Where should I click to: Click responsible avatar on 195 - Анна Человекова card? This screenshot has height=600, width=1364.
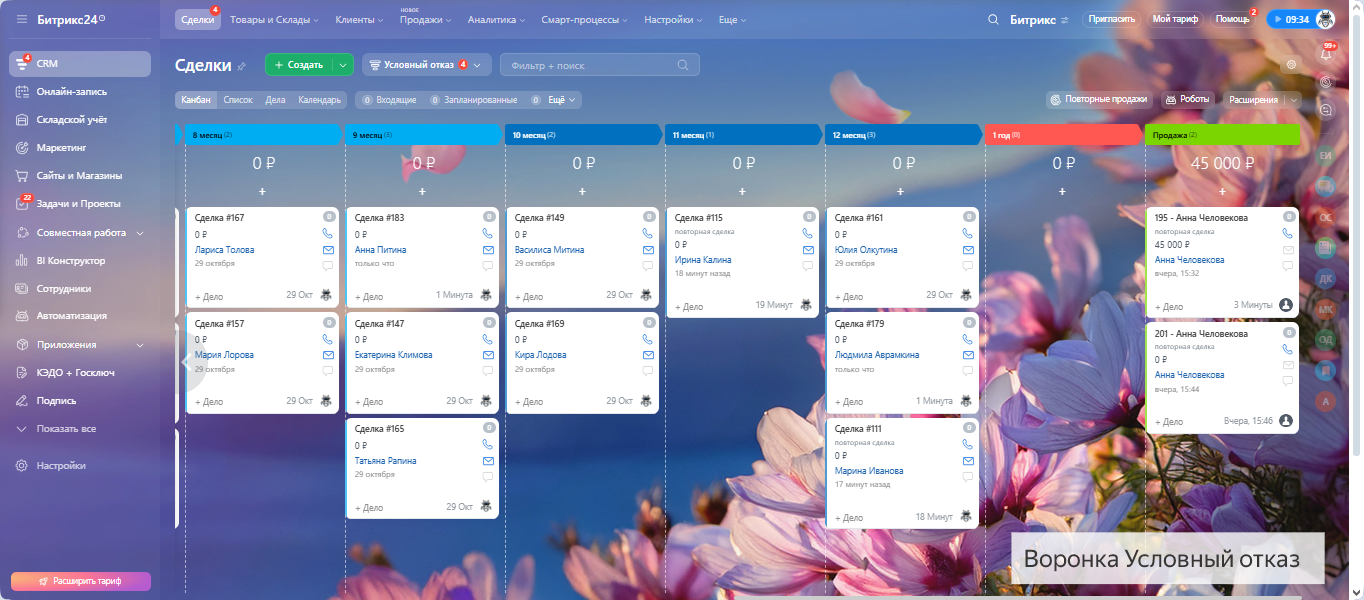[1286, 305]
